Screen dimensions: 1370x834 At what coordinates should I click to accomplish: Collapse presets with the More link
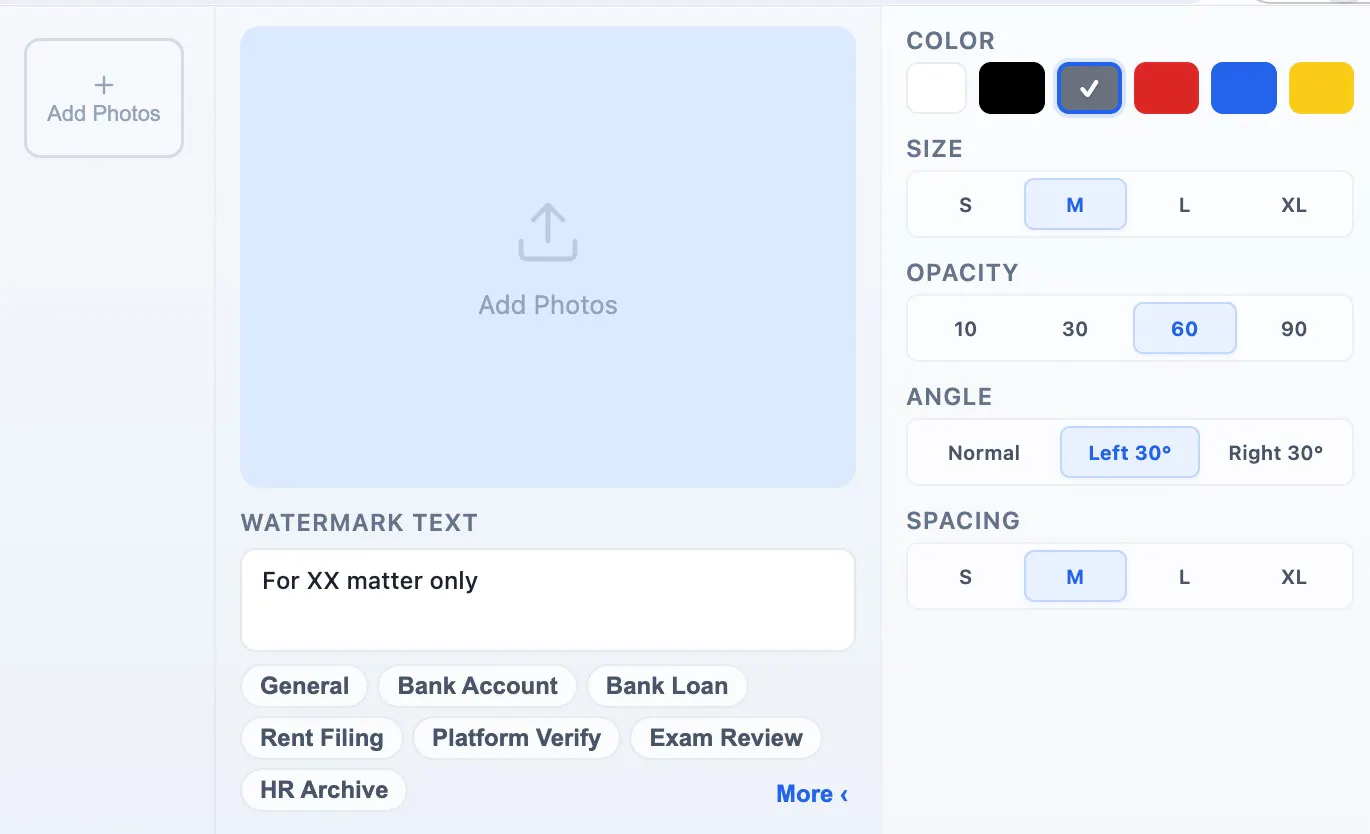click(812, 794)
